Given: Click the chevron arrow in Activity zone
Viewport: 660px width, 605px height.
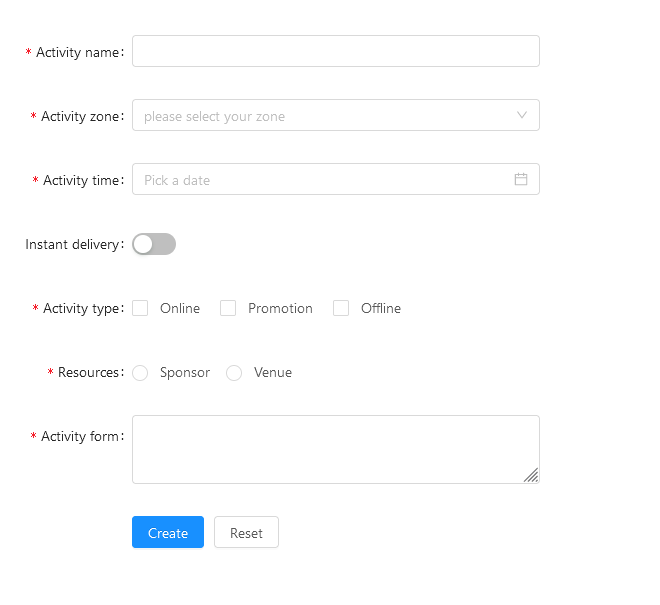Looking at the screenshot, I should pos(522,115).
